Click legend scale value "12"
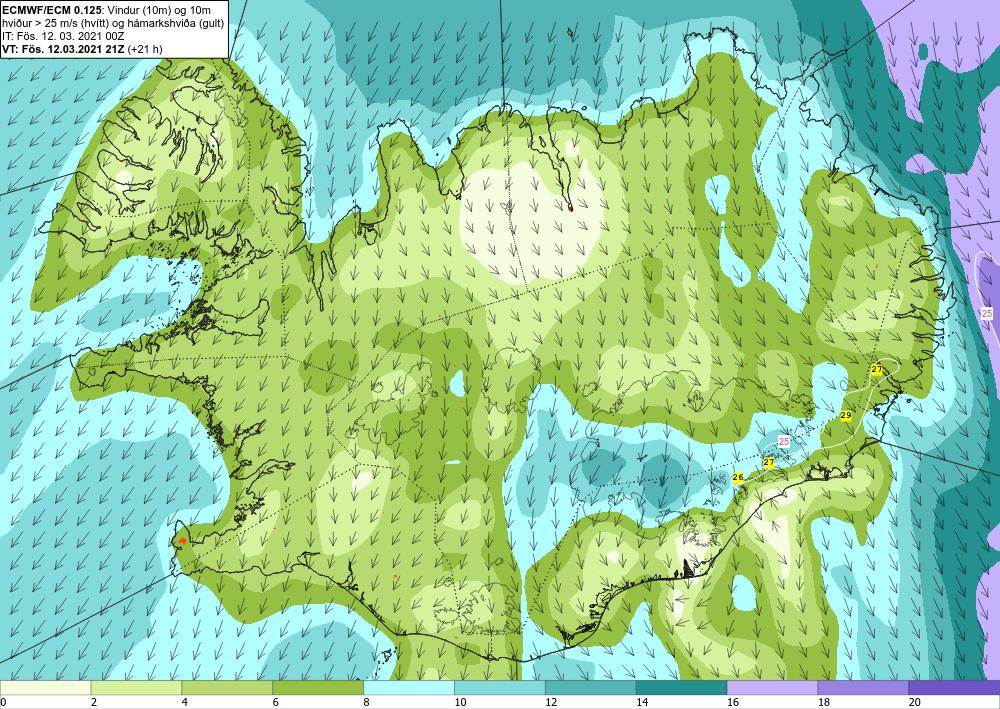Viewport: 1000px width, 709px height. (x=551, y=702)
